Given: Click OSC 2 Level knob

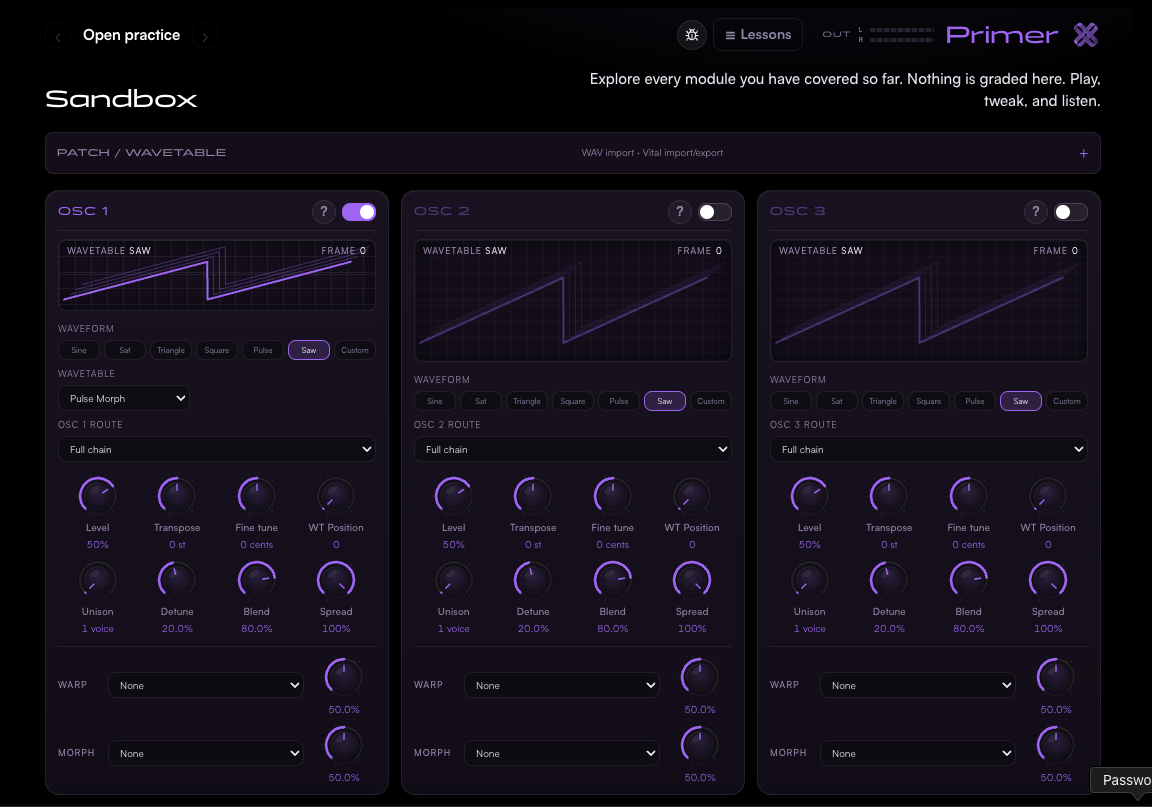Looking at the screenshot, I should 453,496.
